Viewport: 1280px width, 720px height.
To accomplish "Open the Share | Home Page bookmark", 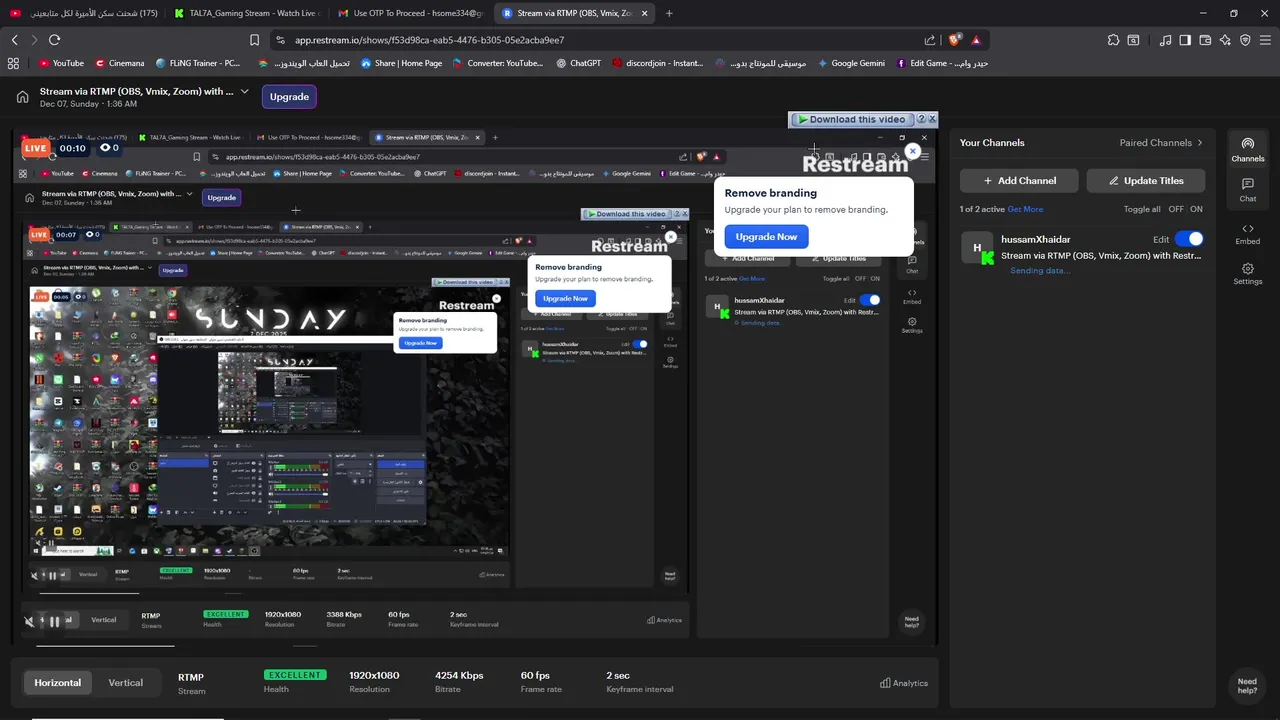I will click(x=400, y=63).
